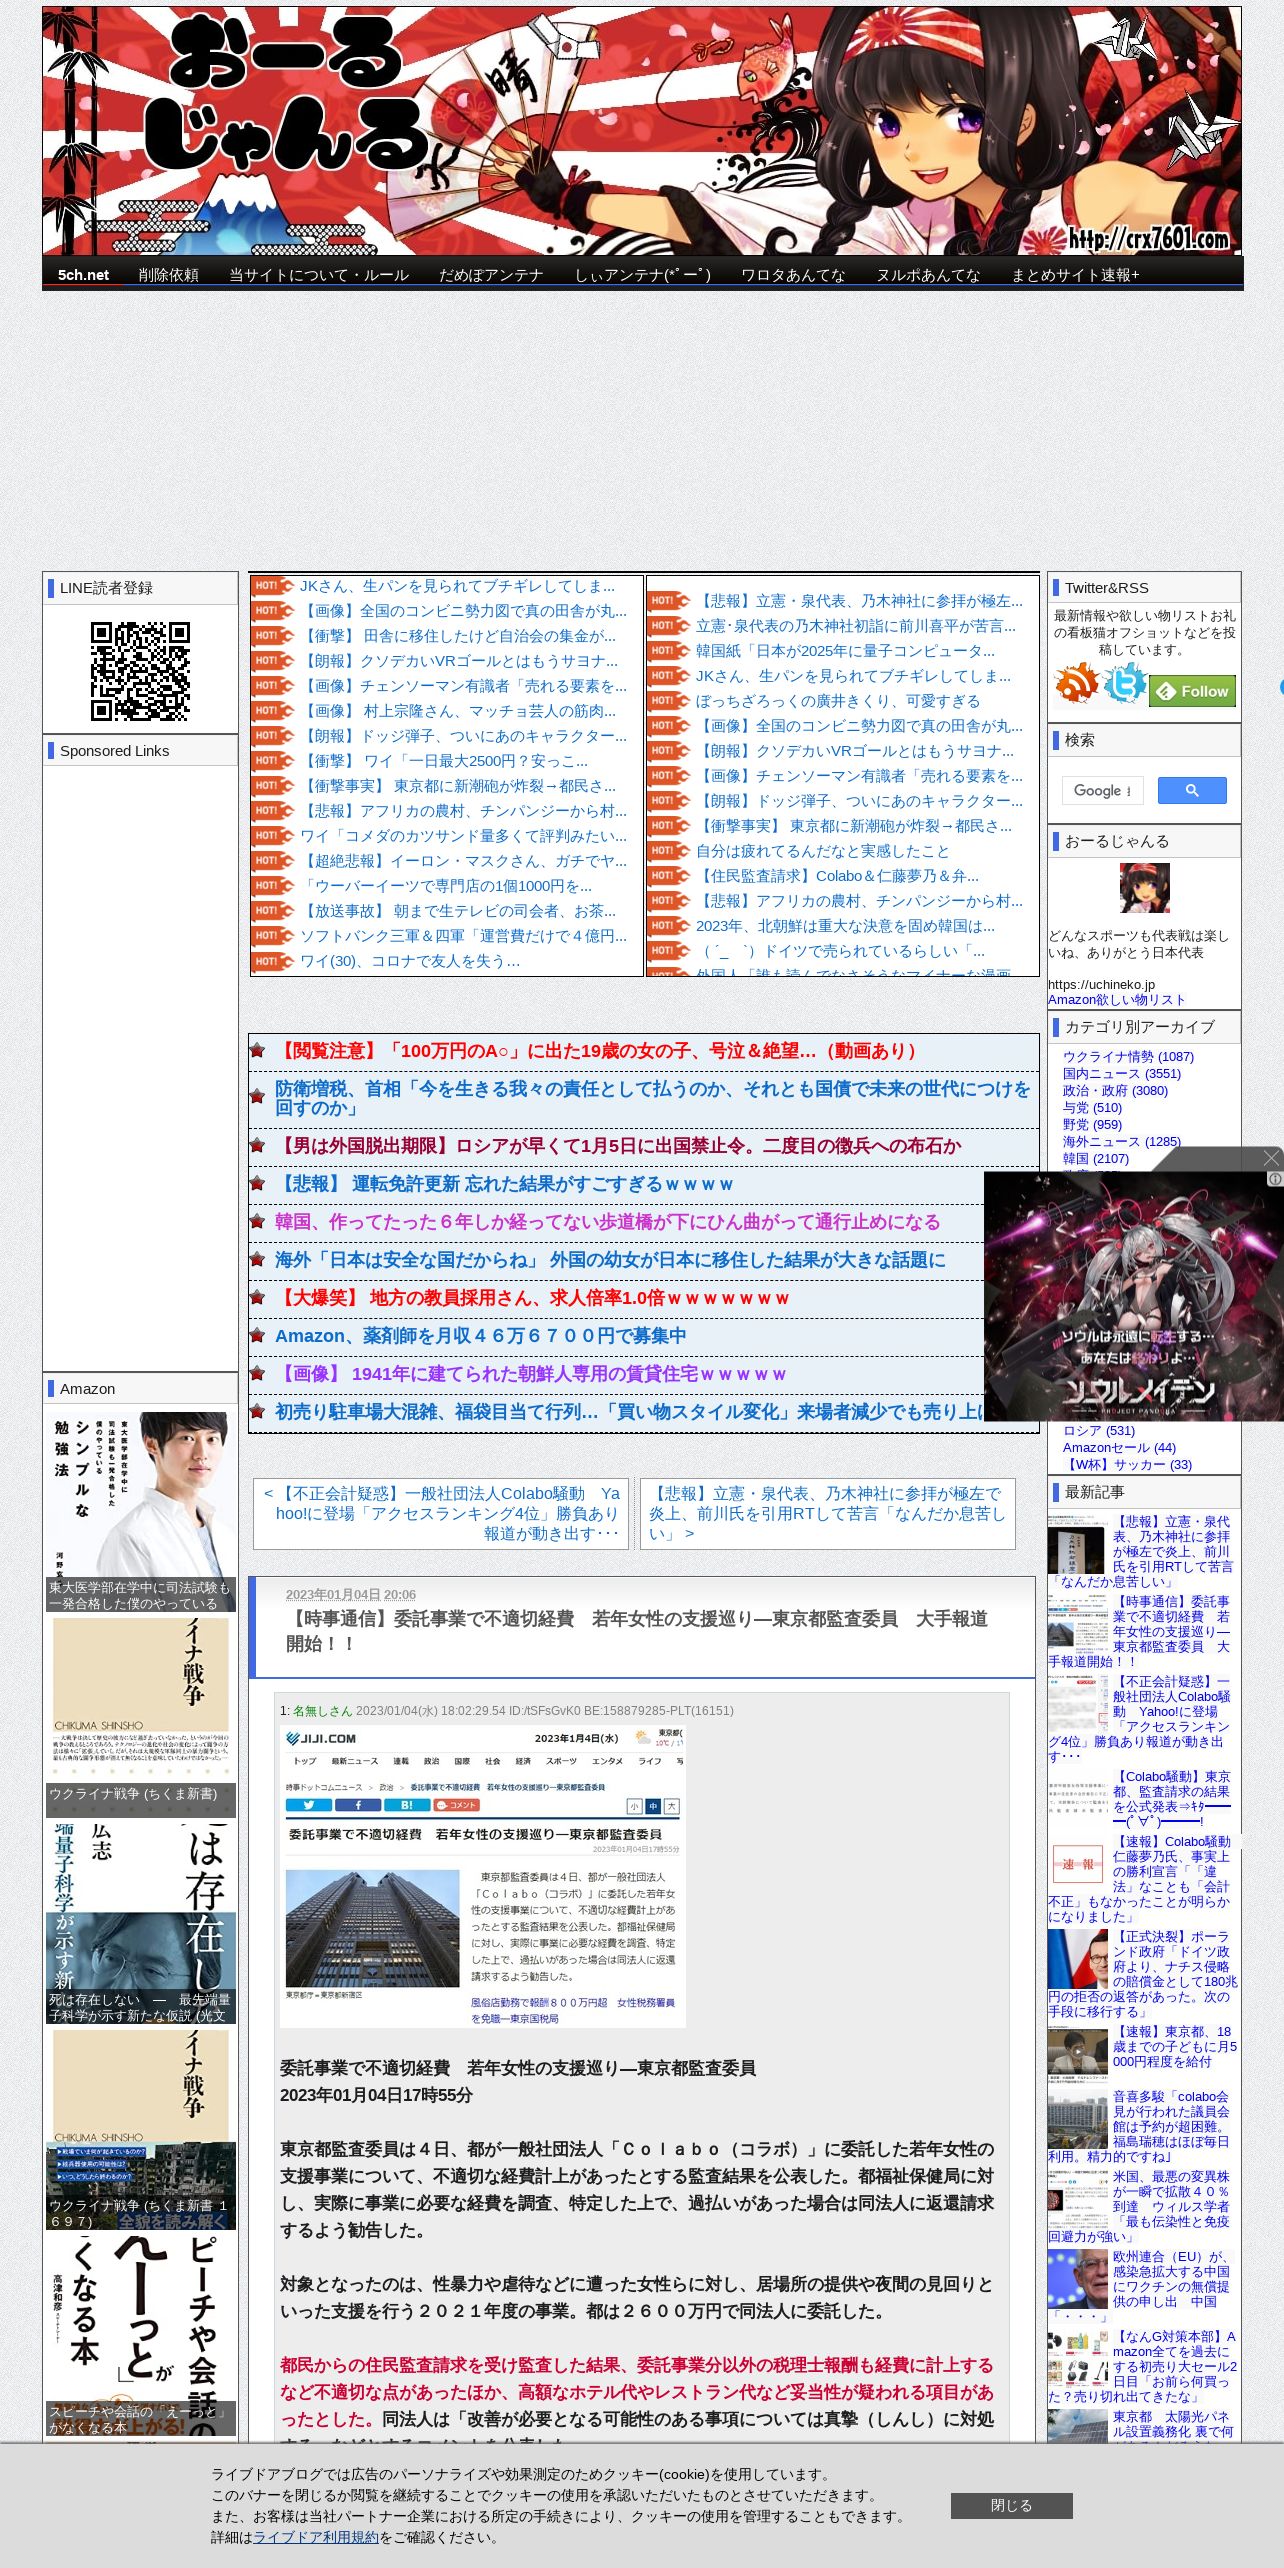Viewport: 1284px width, 2568px height.
Task: Open the Amazon欲しい物リスト link
Action: pyautogui.click(x=1116, y=999)
